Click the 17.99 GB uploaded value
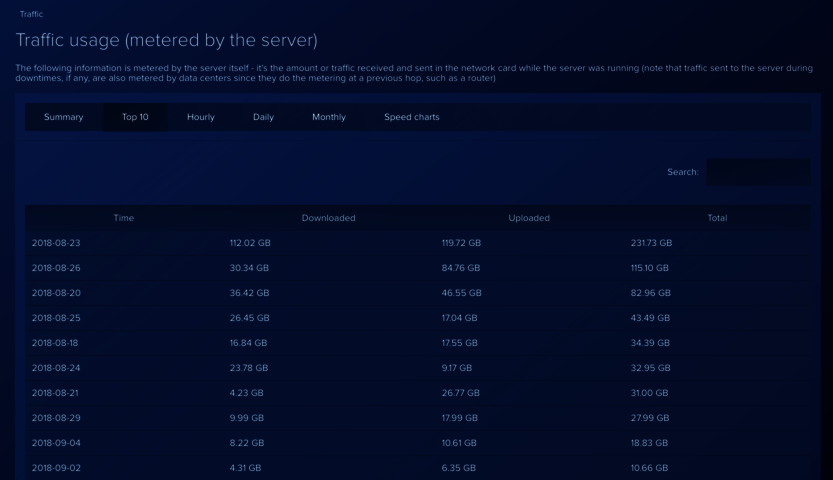 tap(460, 418)
